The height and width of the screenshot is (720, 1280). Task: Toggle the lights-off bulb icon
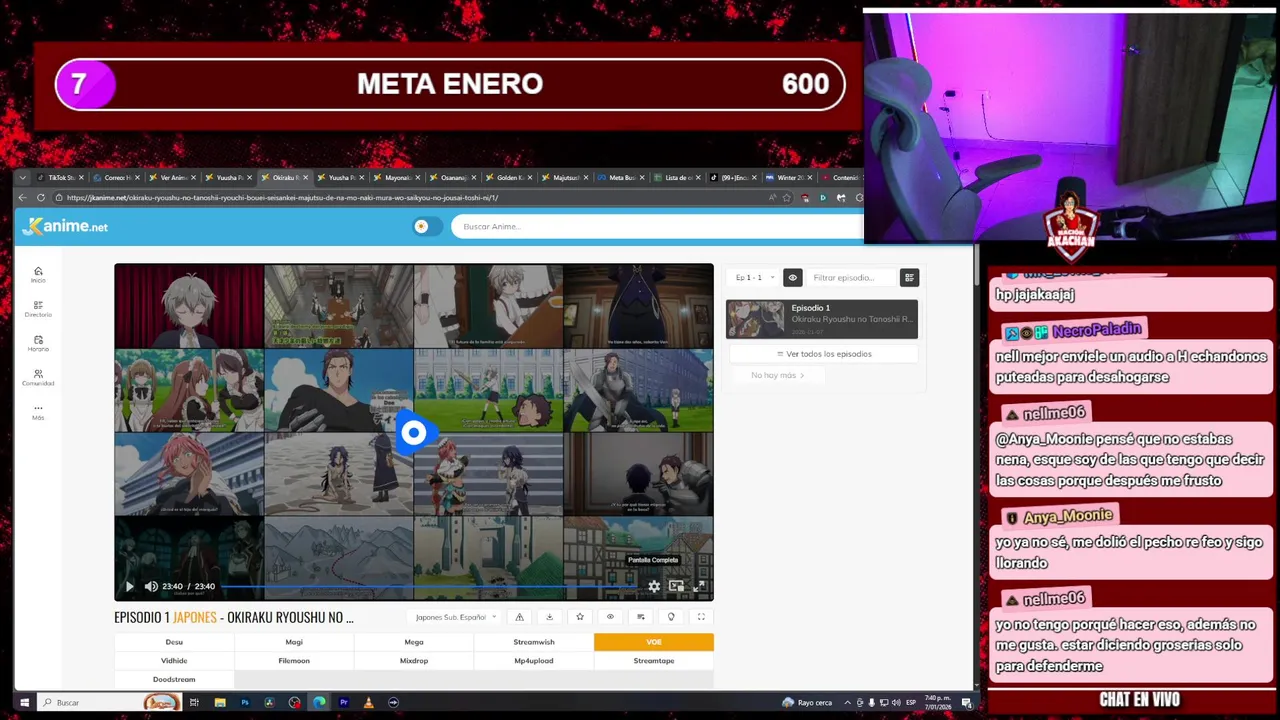point(671,617)
